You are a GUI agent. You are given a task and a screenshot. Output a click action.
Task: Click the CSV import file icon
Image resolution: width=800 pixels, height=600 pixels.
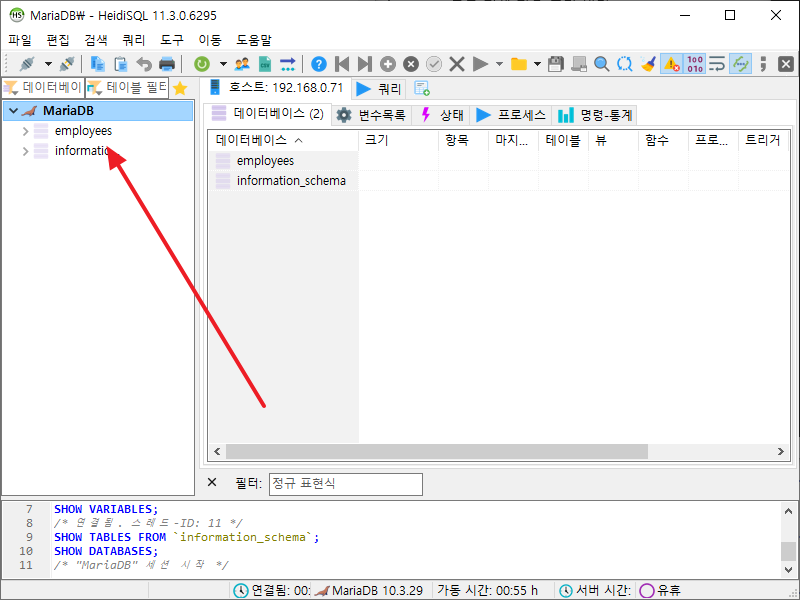(x=265, y=64)
